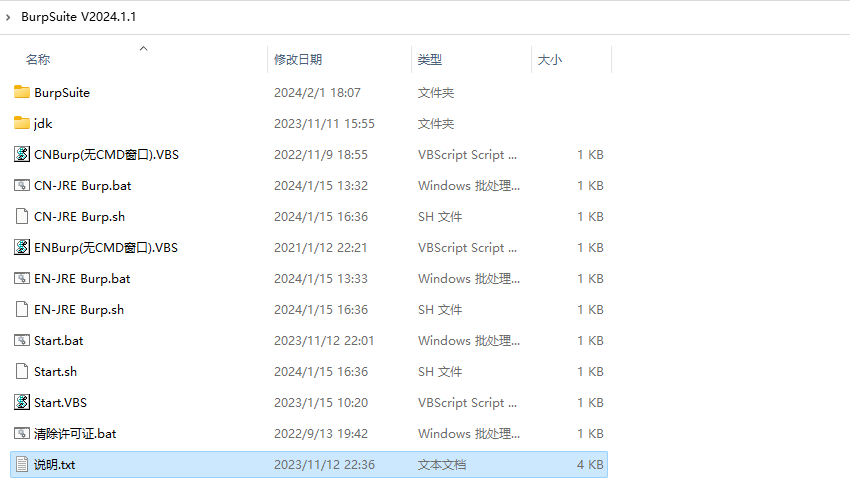Expand the breadcrumb chevron before BurpSuite V2024.1.1
The width and height of the screenshot is (850, 479).
10,16
